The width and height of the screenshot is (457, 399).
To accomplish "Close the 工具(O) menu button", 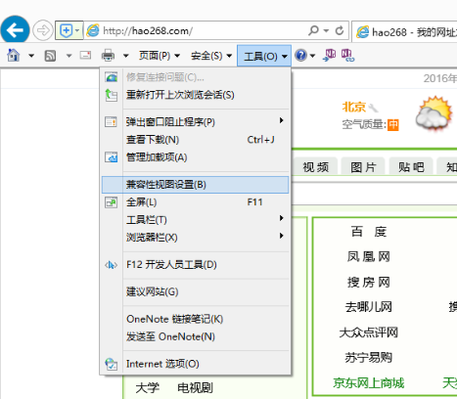I will [264, 56].
